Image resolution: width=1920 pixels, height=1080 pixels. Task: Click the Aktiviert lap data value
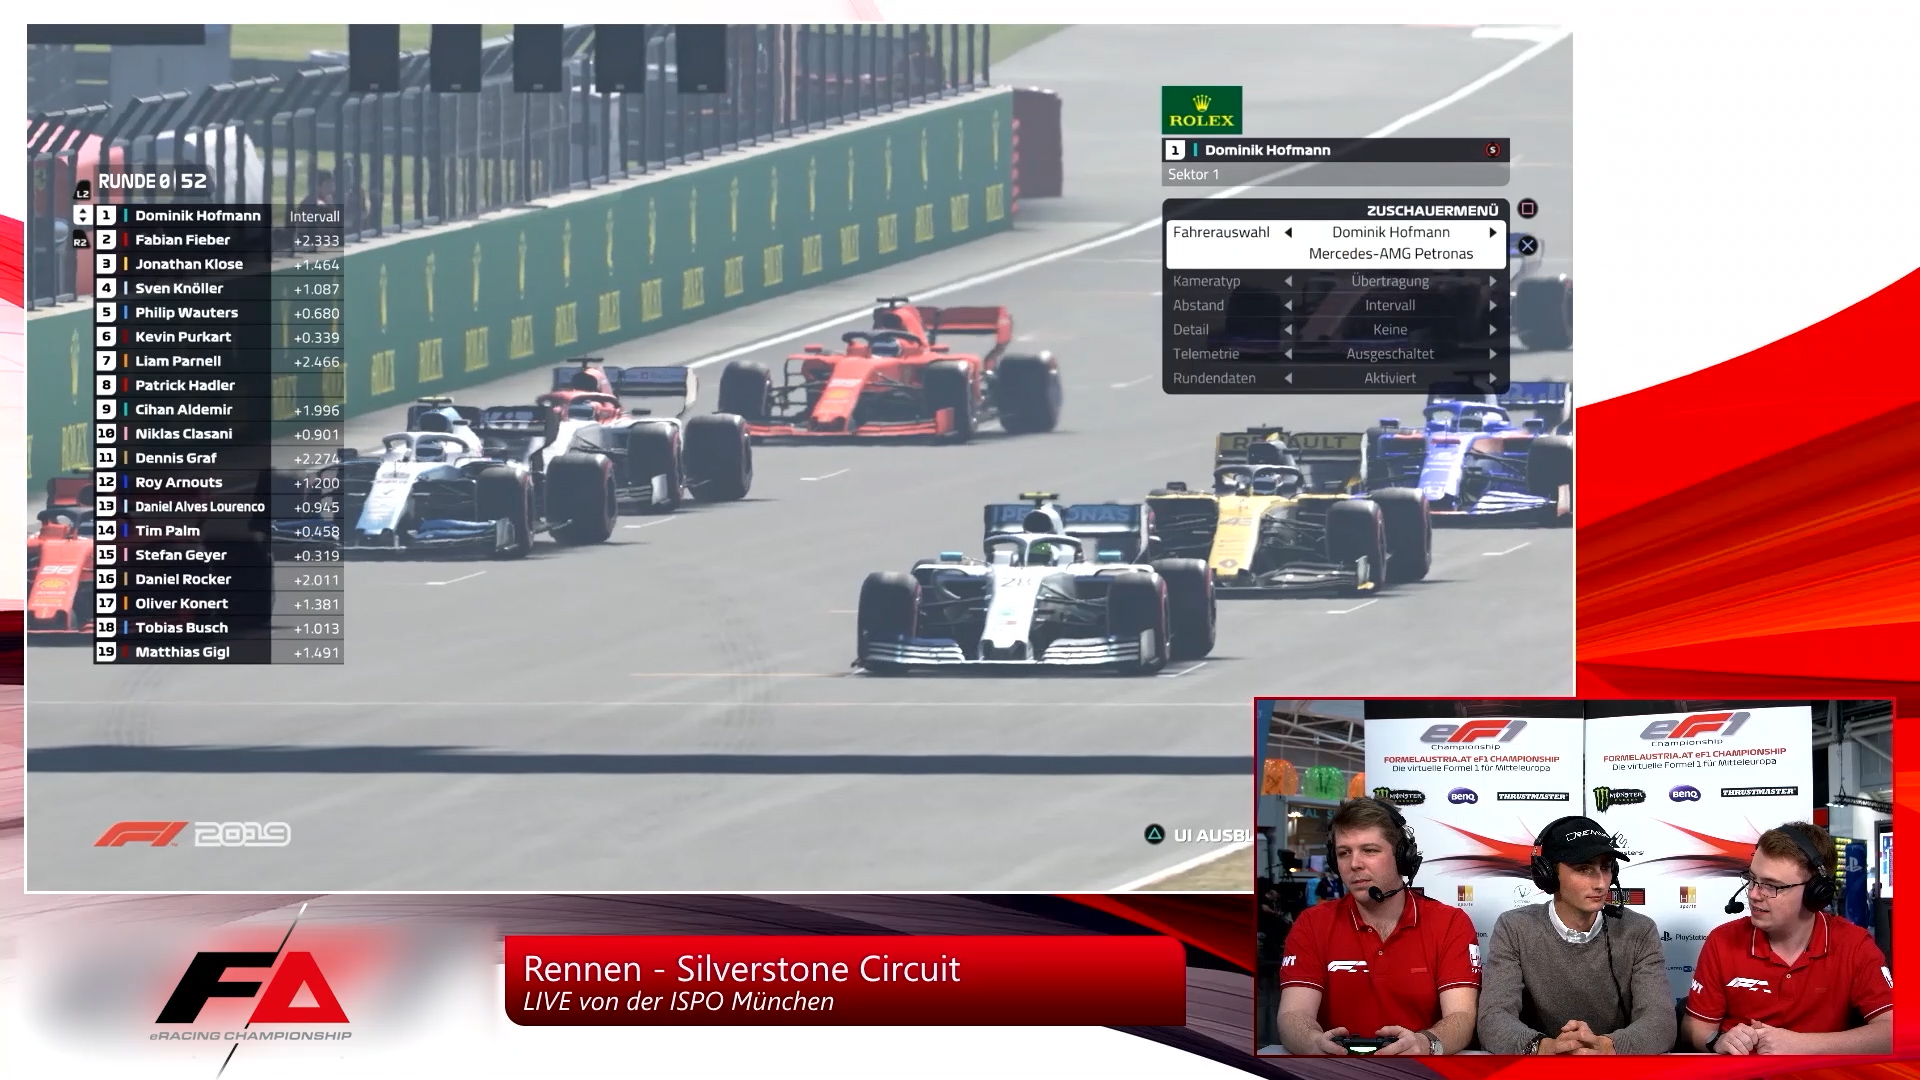1390,378
